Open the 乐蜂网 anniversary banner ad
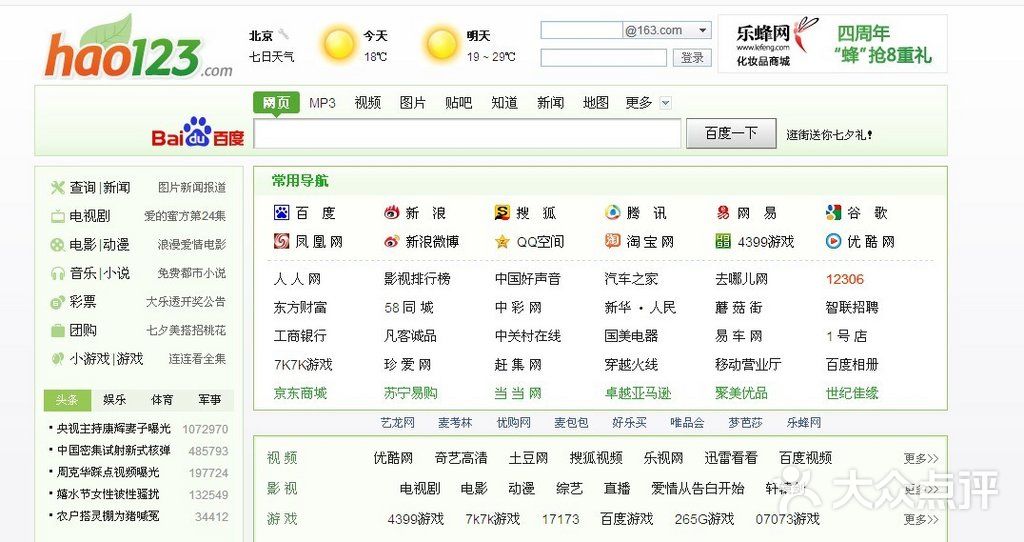 (832, 44)
